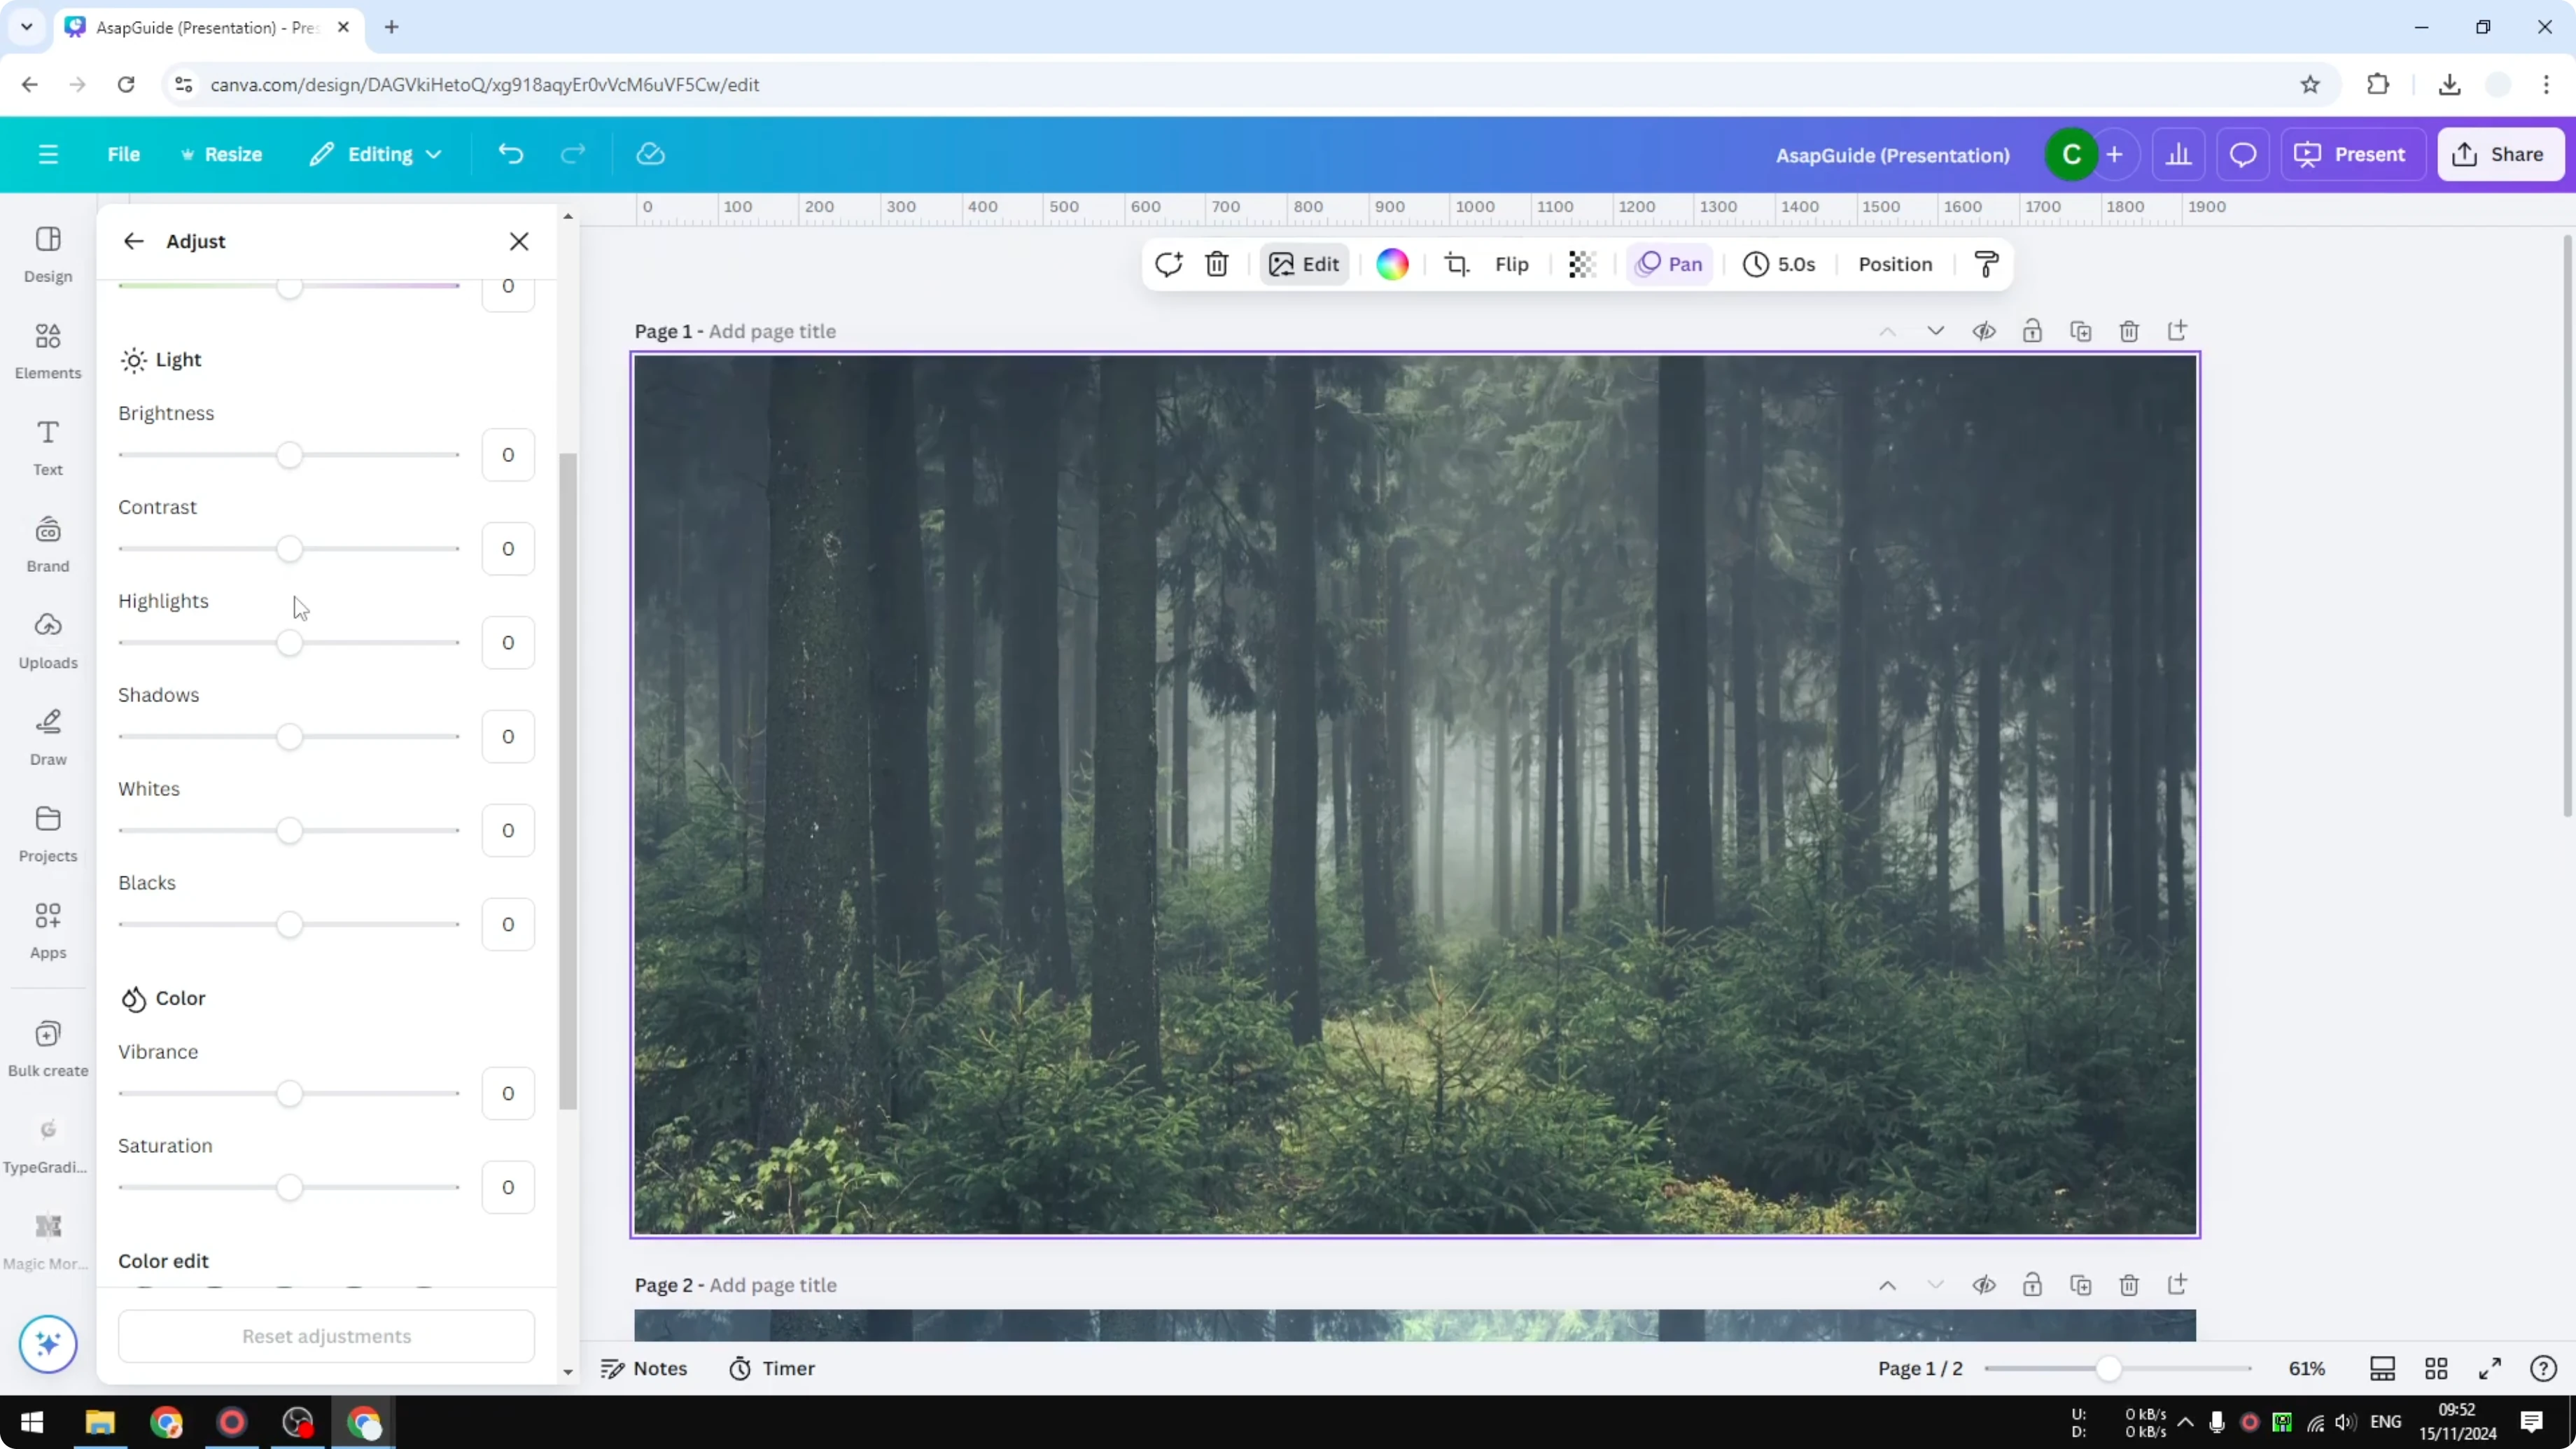2576x1449 pixels.
Task: Click the Share button
Action: 2501,154
